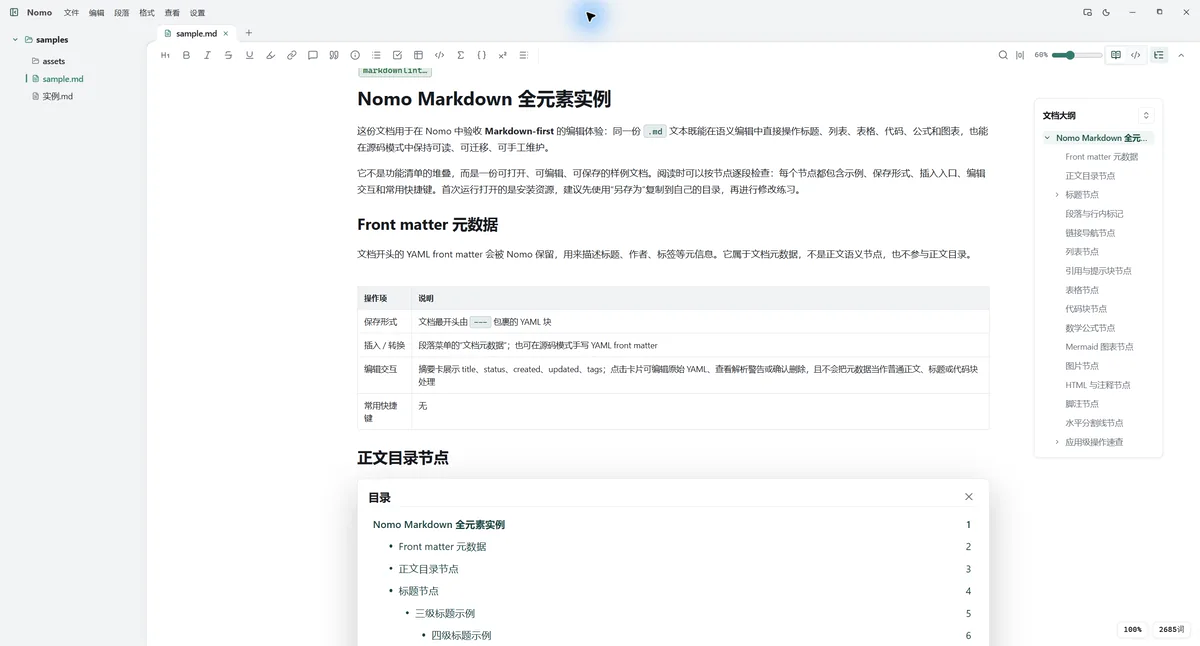Jump to Mermaid 图表节点 in the outline

[x=1099, y=347]
